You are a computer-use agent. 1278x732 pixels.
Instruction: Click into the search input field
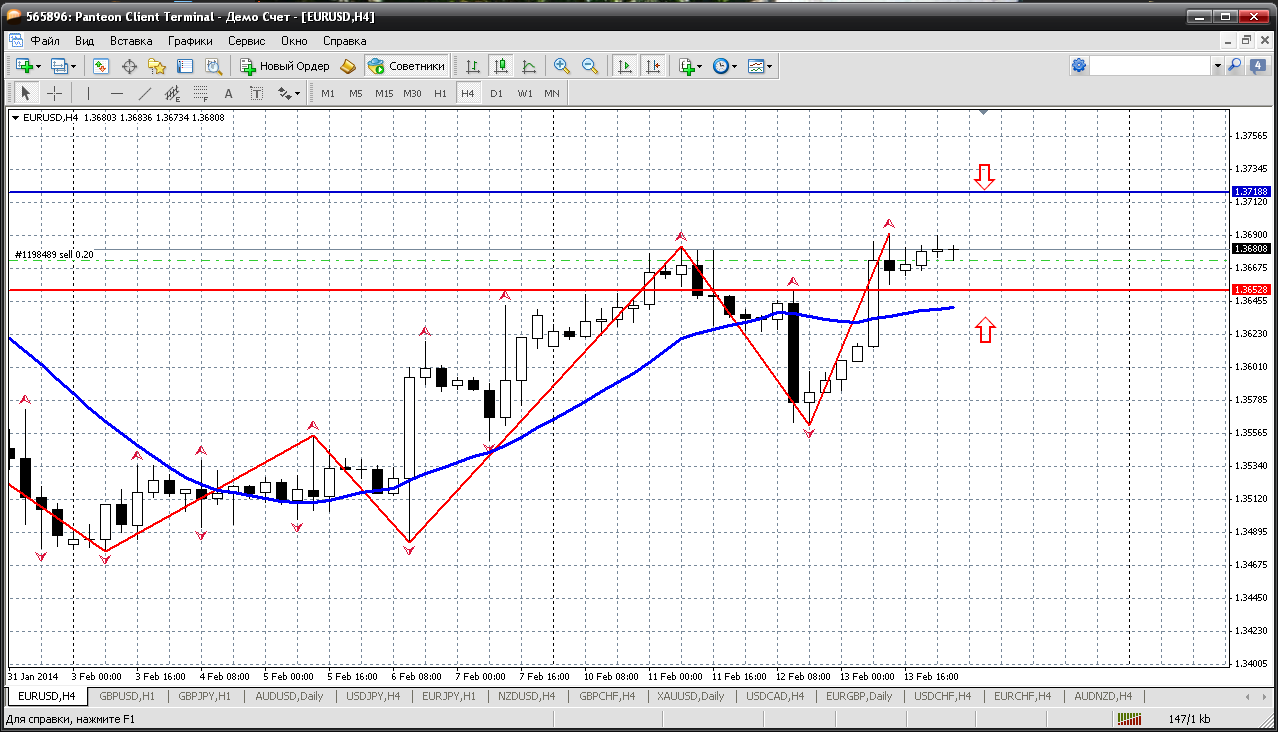1151,66
